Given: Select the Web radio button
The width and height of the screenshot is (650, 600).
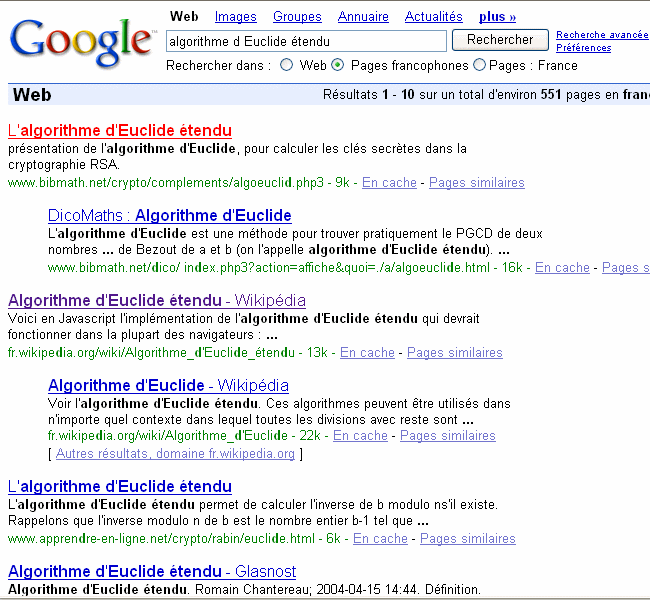Looking at the screenshot, I should 287,65.
